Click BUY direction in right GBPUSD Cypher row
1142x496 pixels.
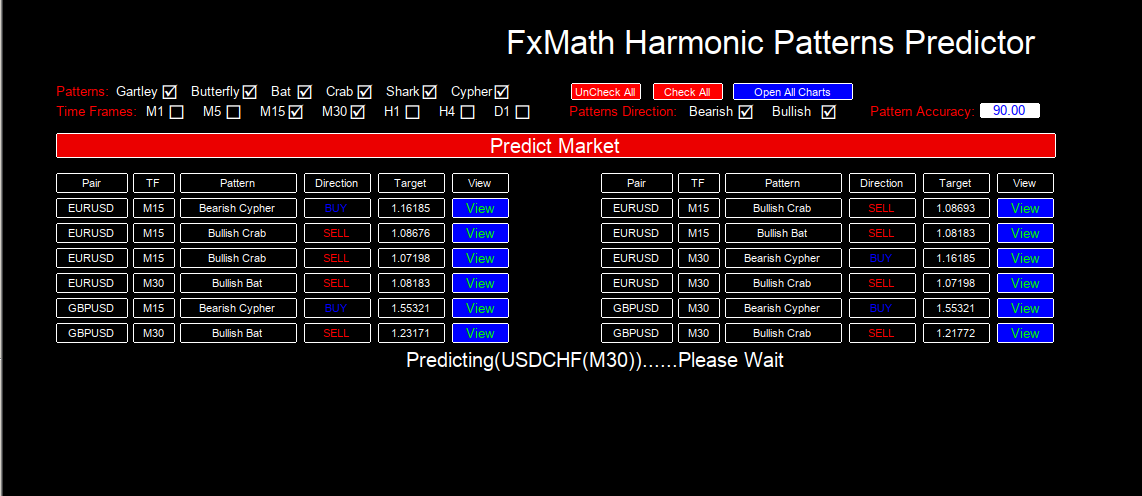881,308
